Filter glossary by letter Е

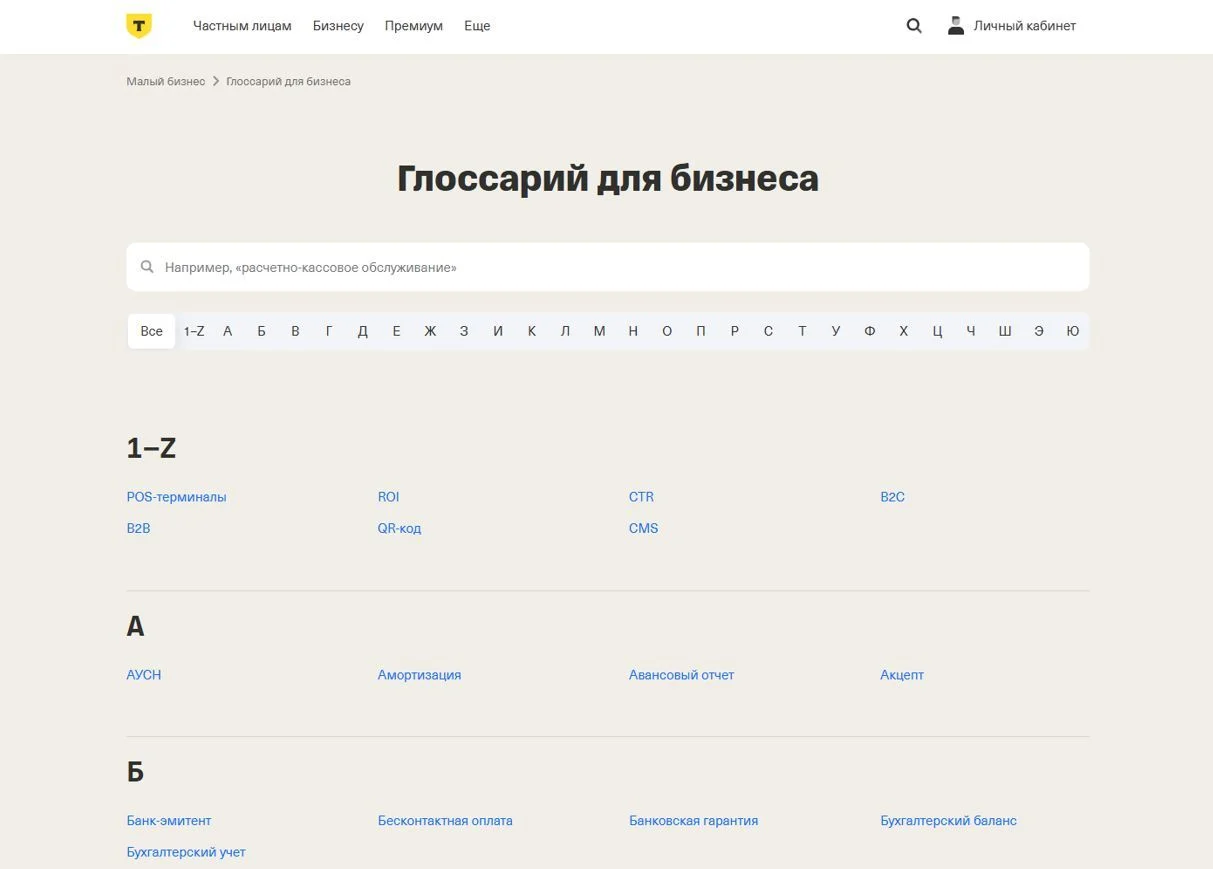tap(396, 331)
